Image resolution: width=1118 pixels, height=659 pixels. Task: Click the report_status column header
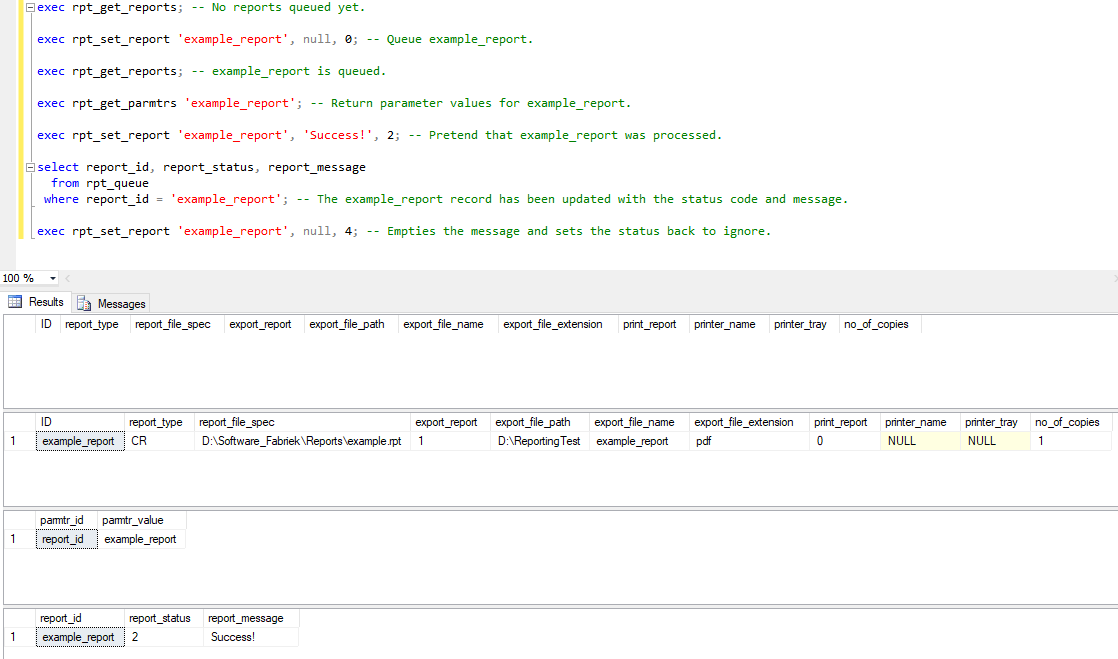click(x=159, y=618)
